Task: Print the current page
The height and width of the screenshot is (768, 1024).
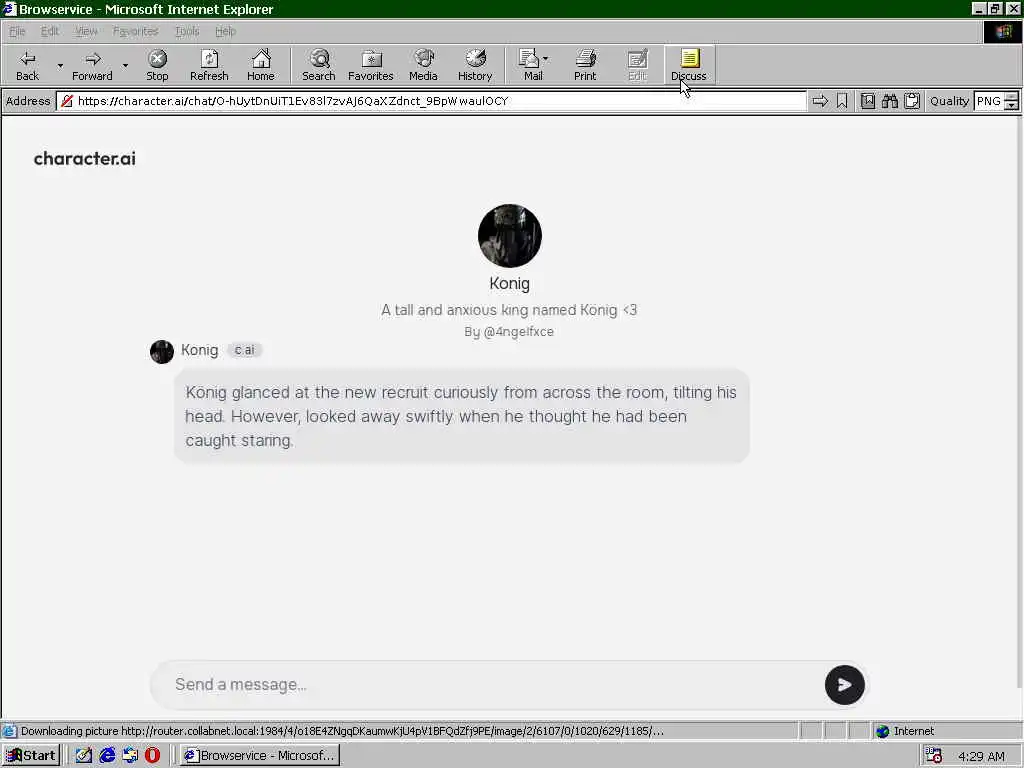Action: click(x=585, y=65)
